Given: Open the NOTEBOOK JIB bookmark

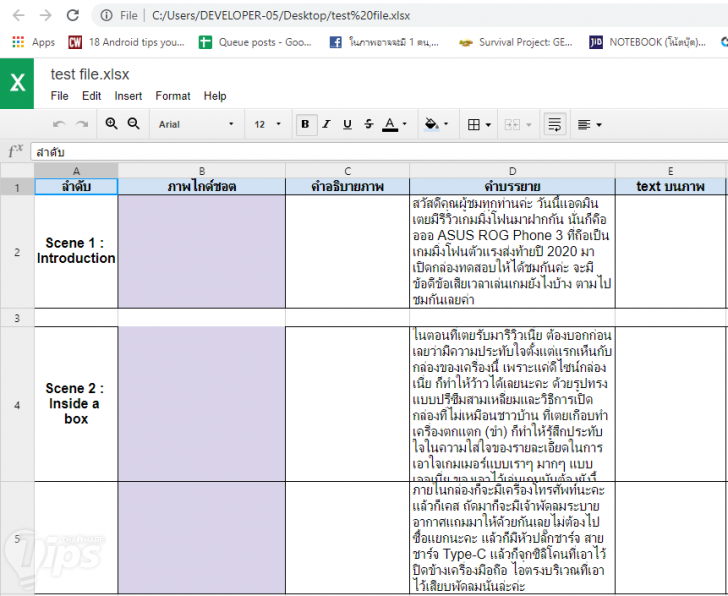Looking at the screenshot, I should point(647,42).
